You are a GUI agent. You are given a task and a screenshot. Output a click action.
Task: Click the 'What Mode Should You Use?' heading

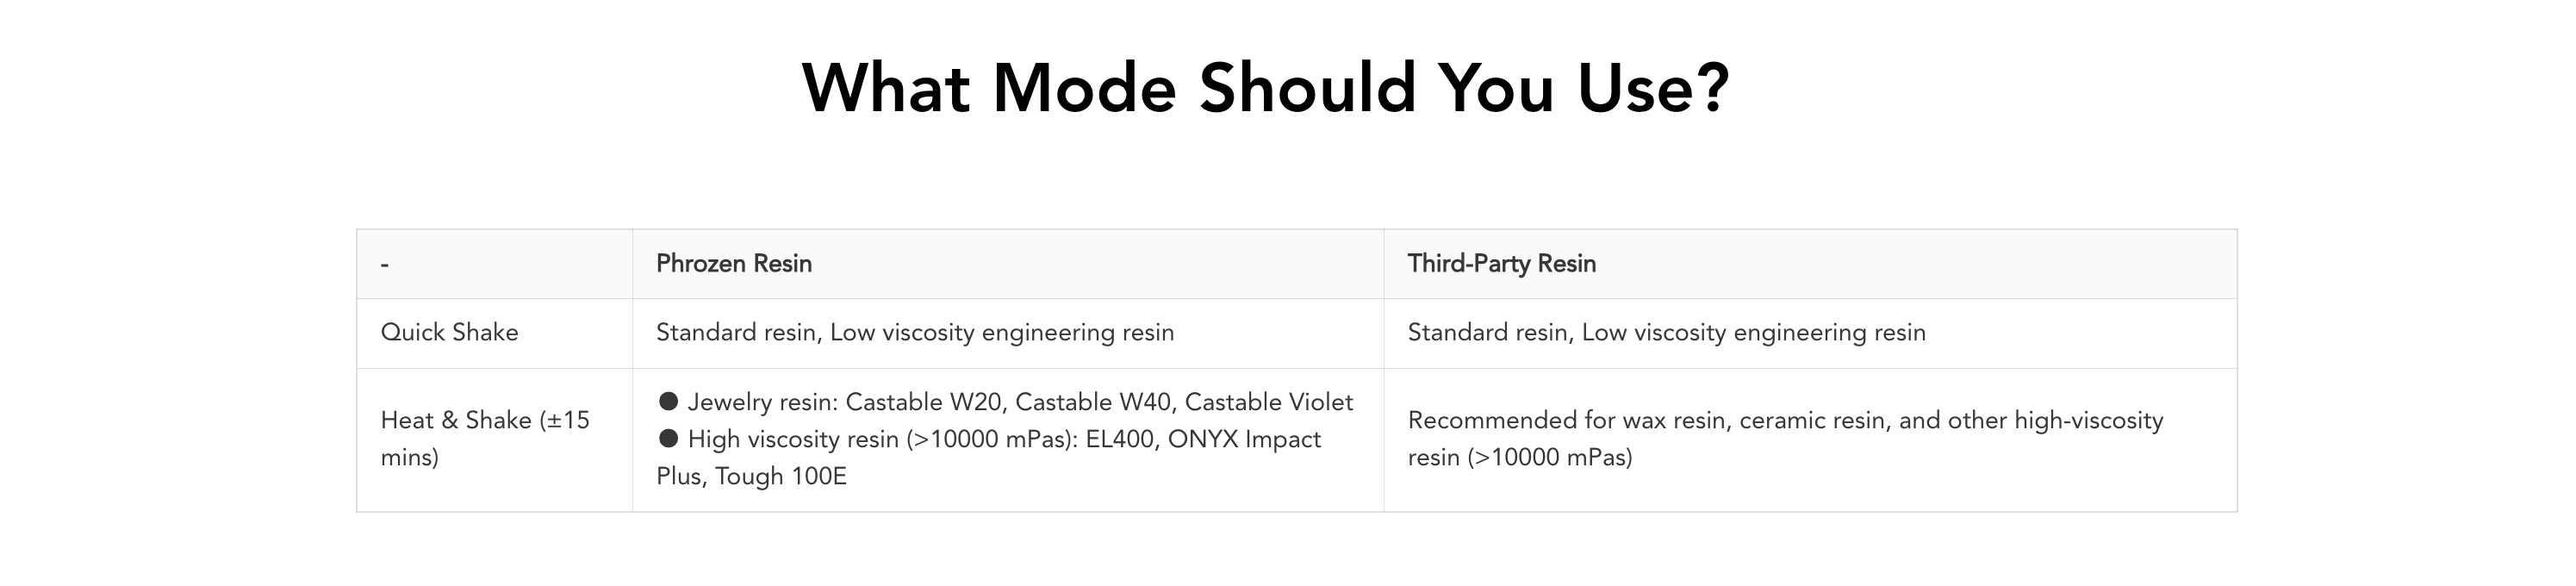(1265, 89)
